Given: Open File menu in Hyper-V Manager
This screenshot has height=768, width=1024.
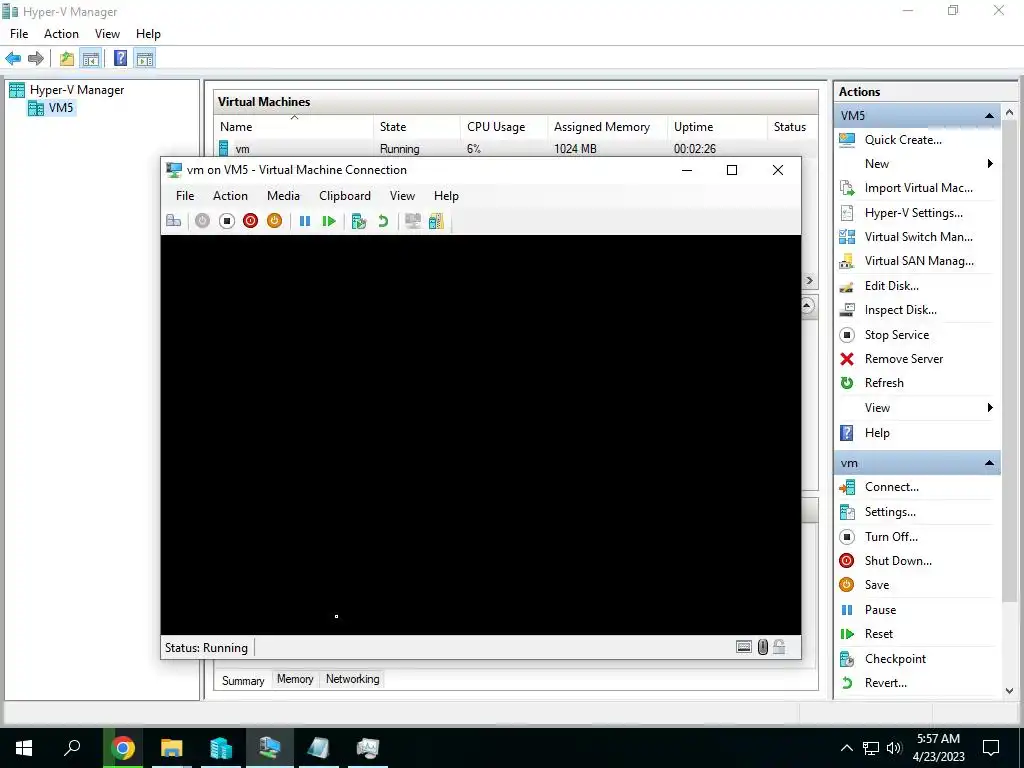Looking at the screenshot, I should click(19, 34).
